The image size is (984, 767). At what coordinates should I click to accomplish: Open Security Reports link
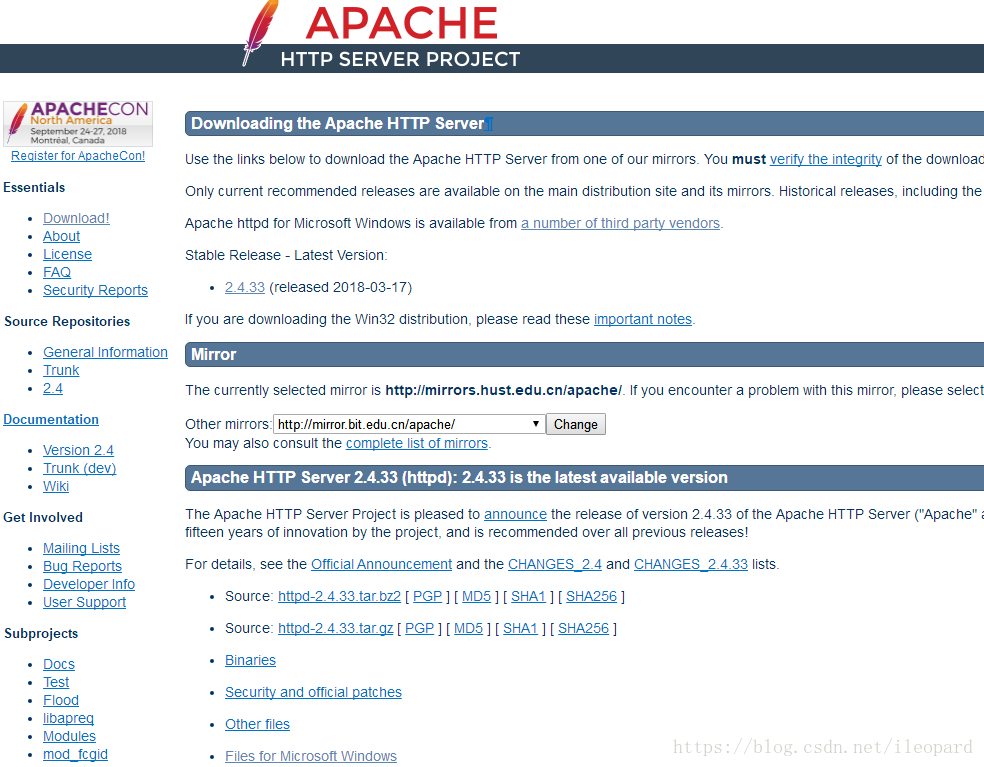point(95,290)
